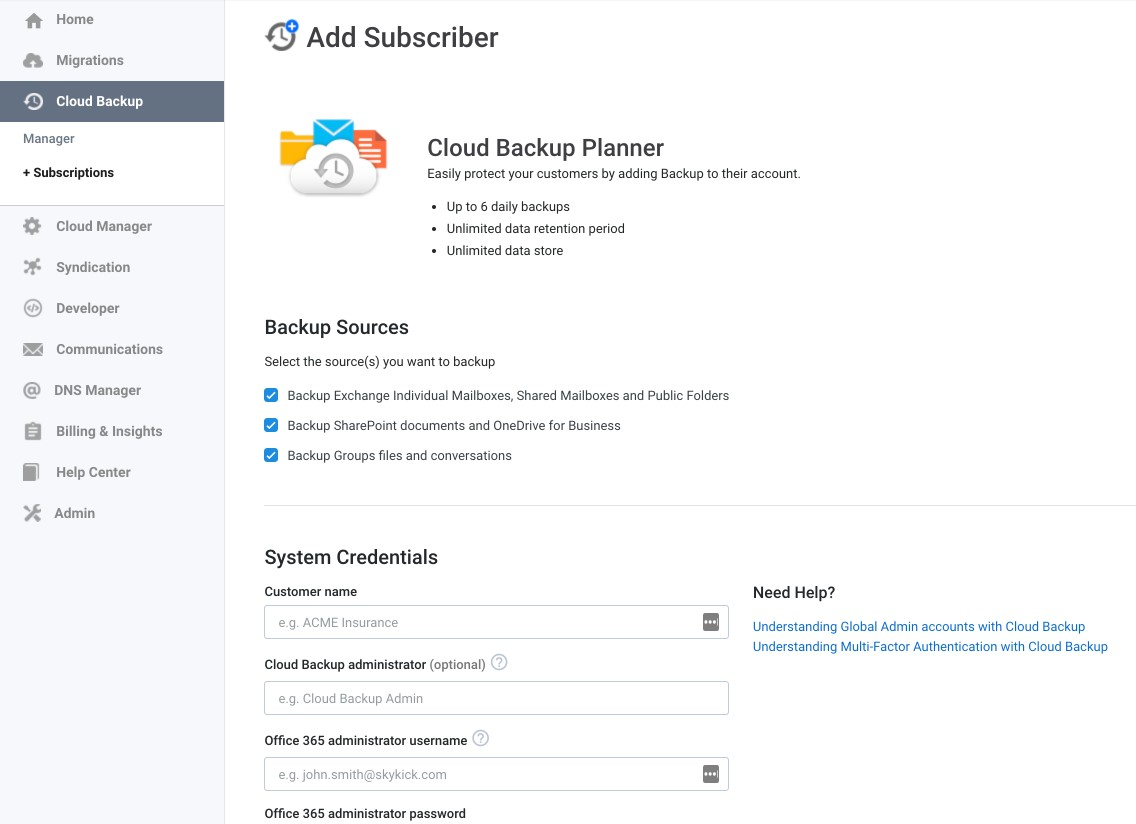Uncheck Backup Exchange Individual Mailboxes checkbox
The width and height of the screenshot is (1136, 824).
[271, 395]
